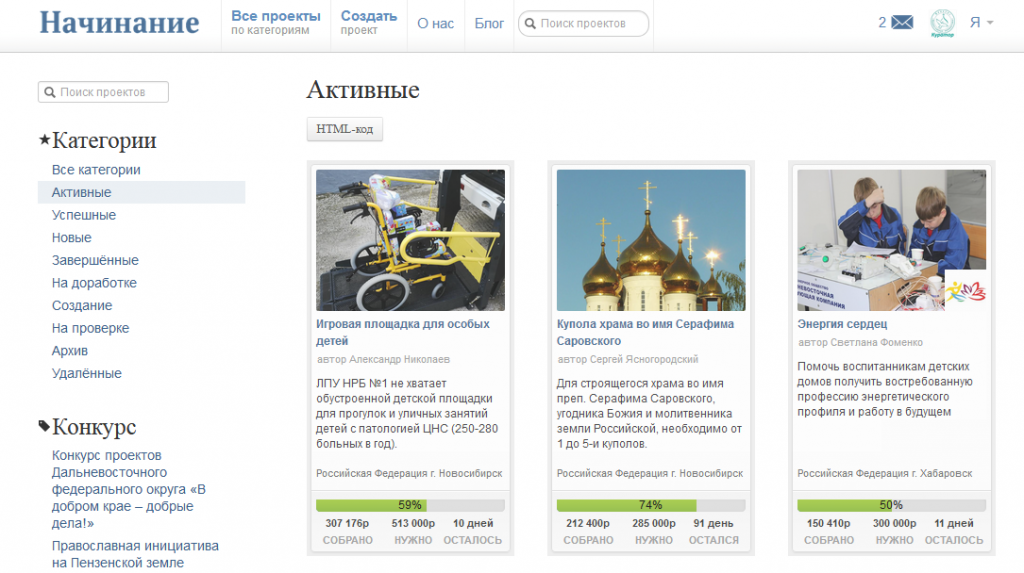The image size is (1024, 573).
Task: Expand the 'Я' user dropdown menu
Action: (x=981, y=22)
